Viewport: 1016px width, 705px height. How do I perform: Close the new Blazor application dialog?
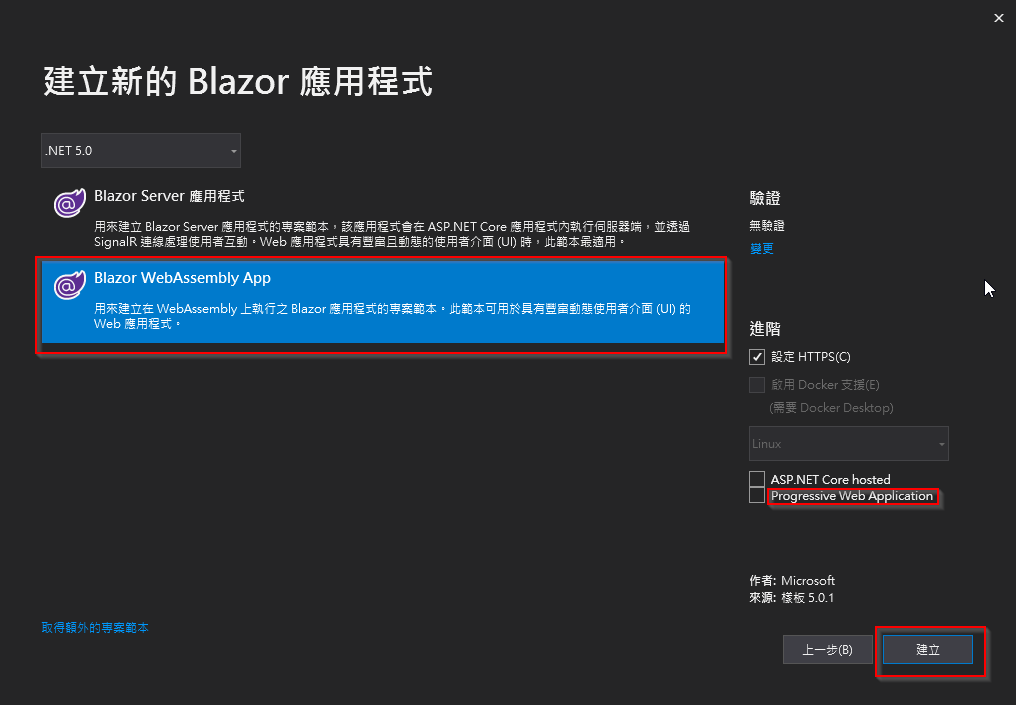coord(999,18)
